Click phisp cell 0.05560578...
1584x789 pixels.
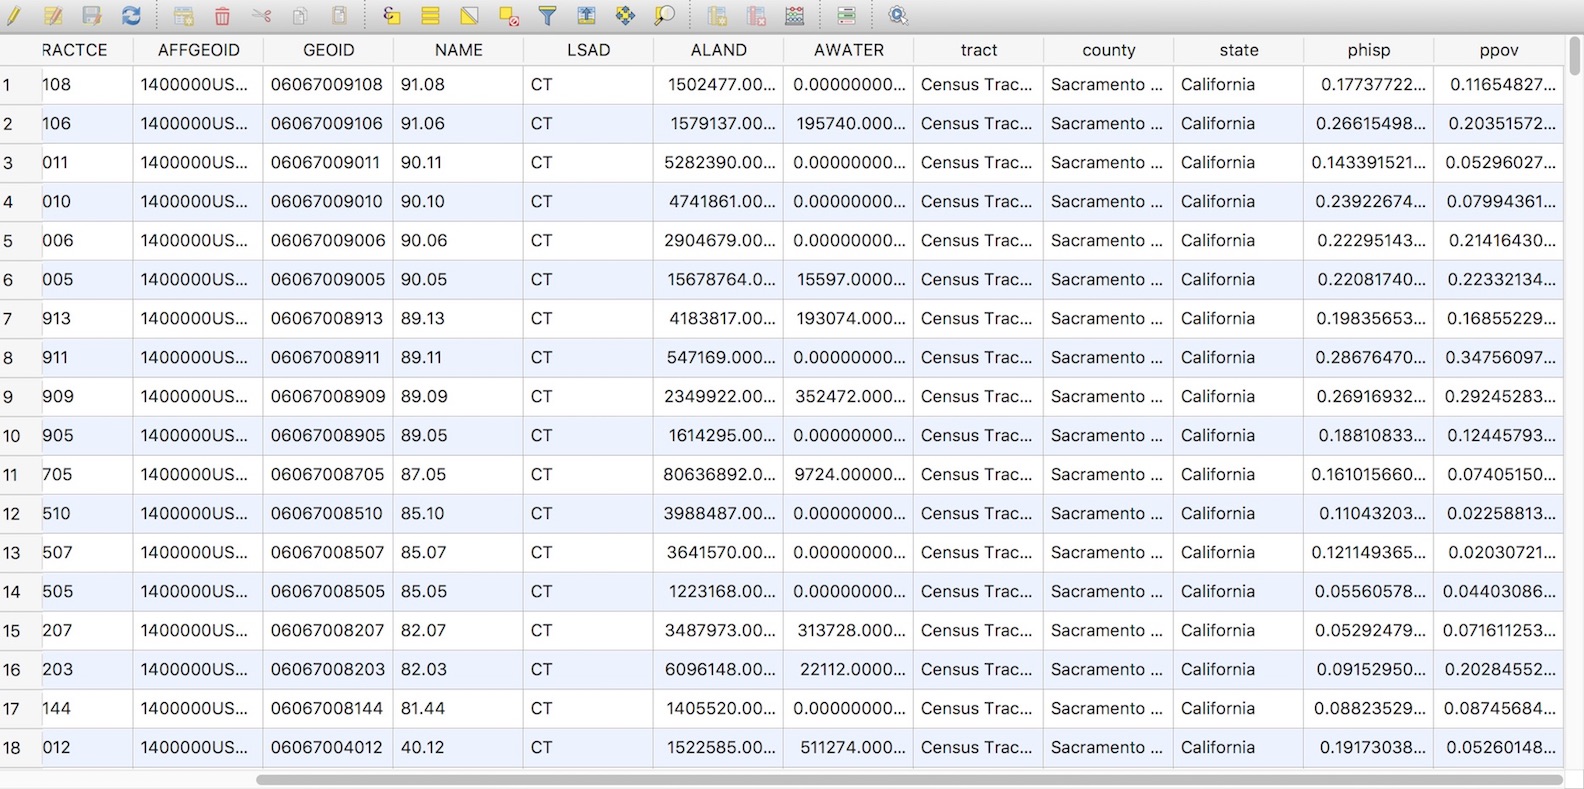[x=1368, y=592]
